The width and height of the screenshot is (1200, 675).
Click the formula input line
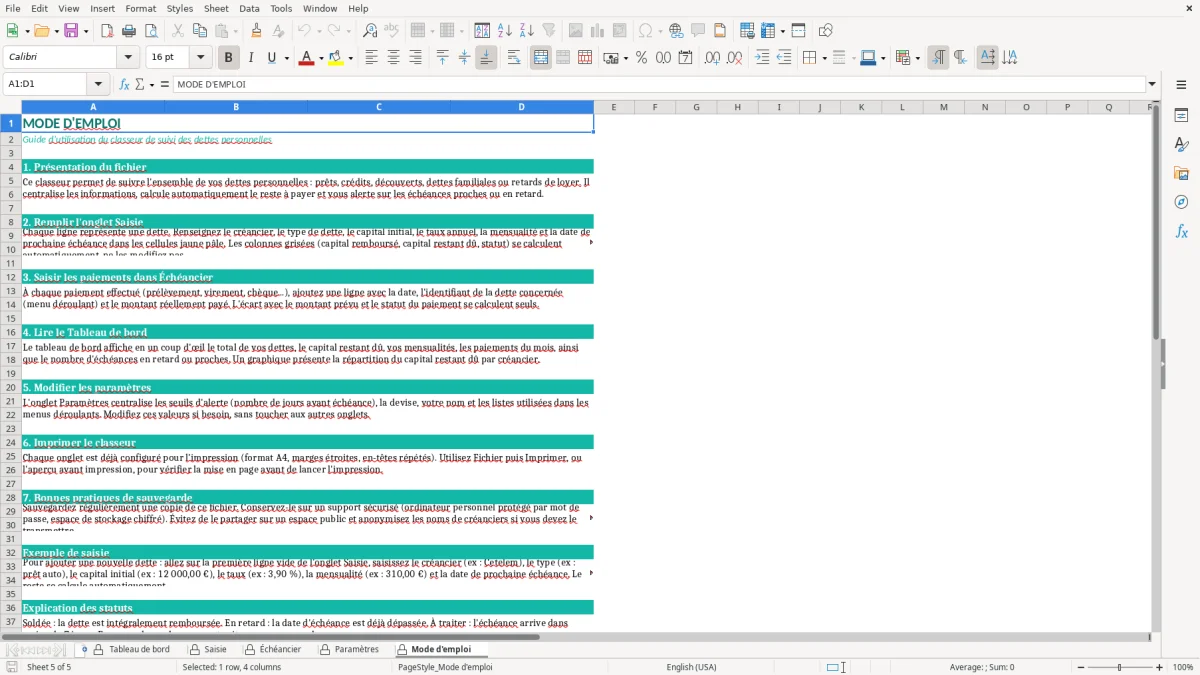pos(659,84)
